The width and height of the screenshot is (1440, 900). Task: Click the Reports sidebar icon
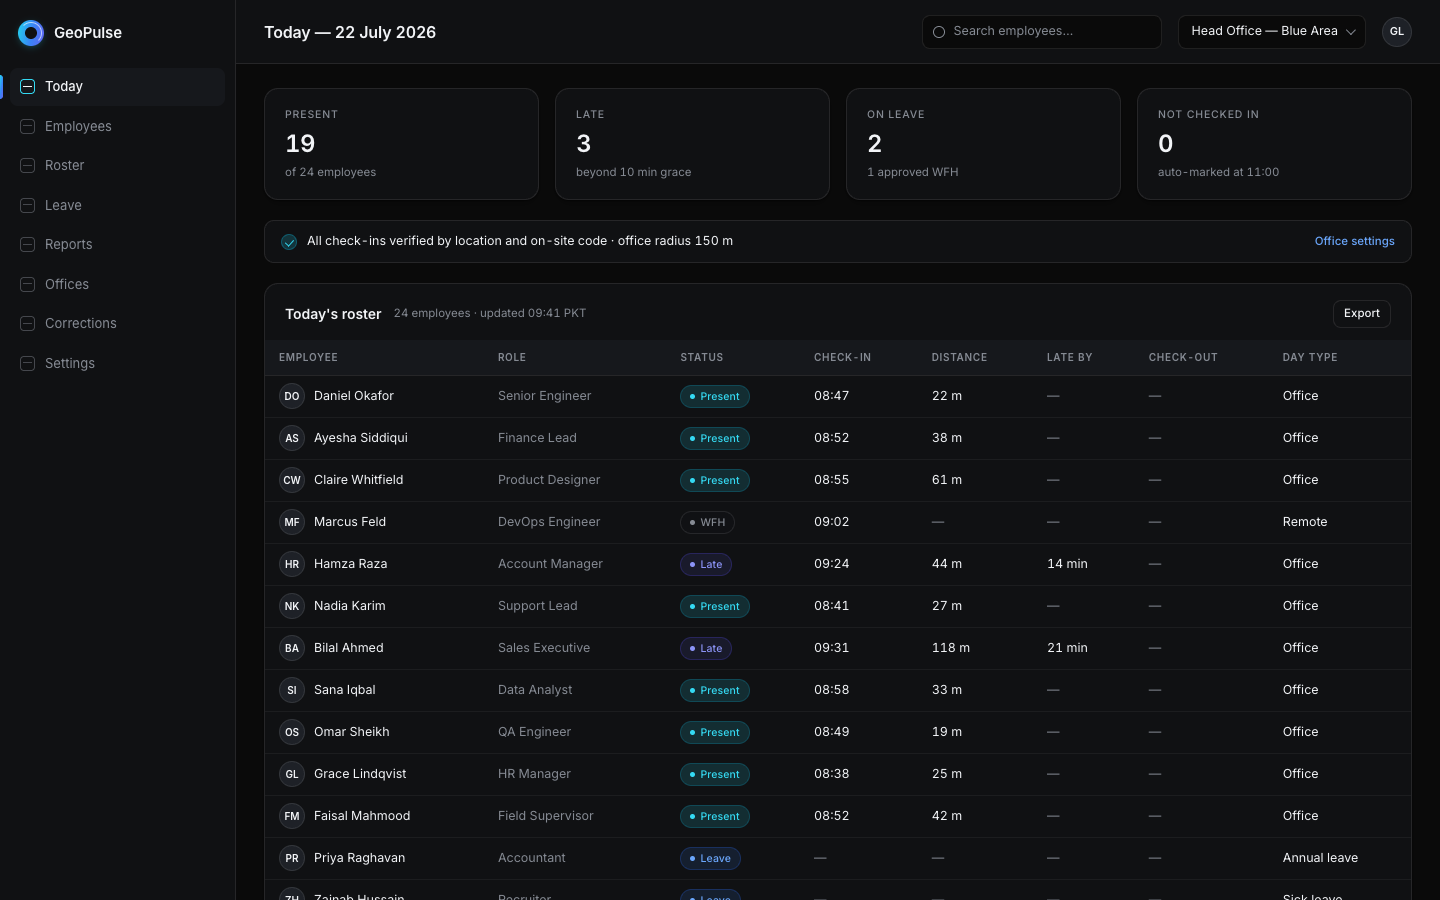click(28, 245)
